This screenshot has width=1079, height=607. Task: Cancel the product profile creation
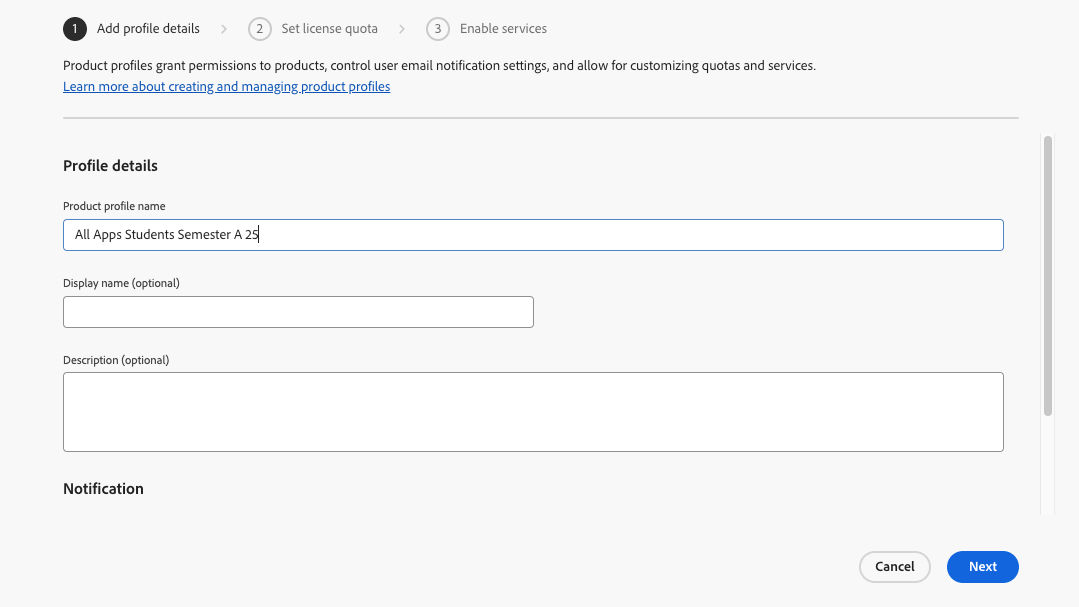click(894, 566)
